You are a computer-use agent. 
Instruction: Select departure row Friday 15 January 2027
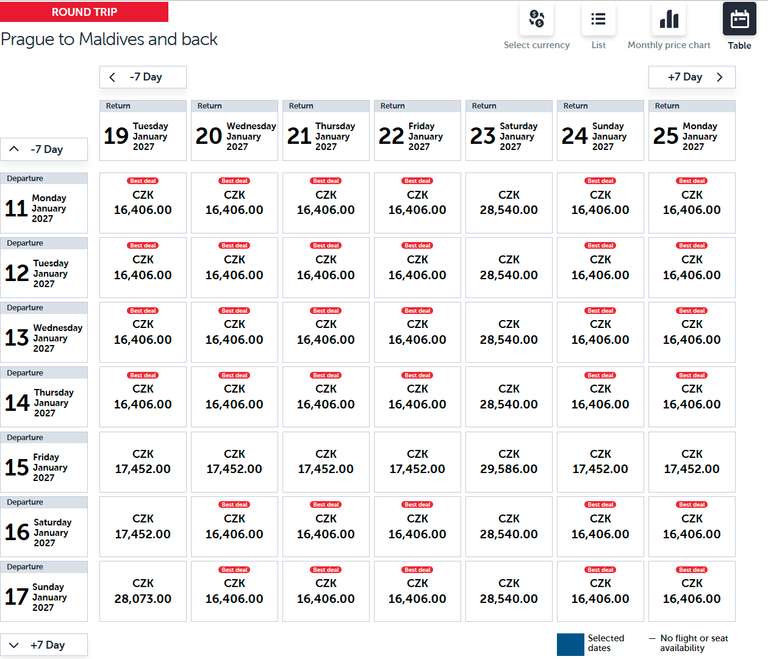point(44,462)
